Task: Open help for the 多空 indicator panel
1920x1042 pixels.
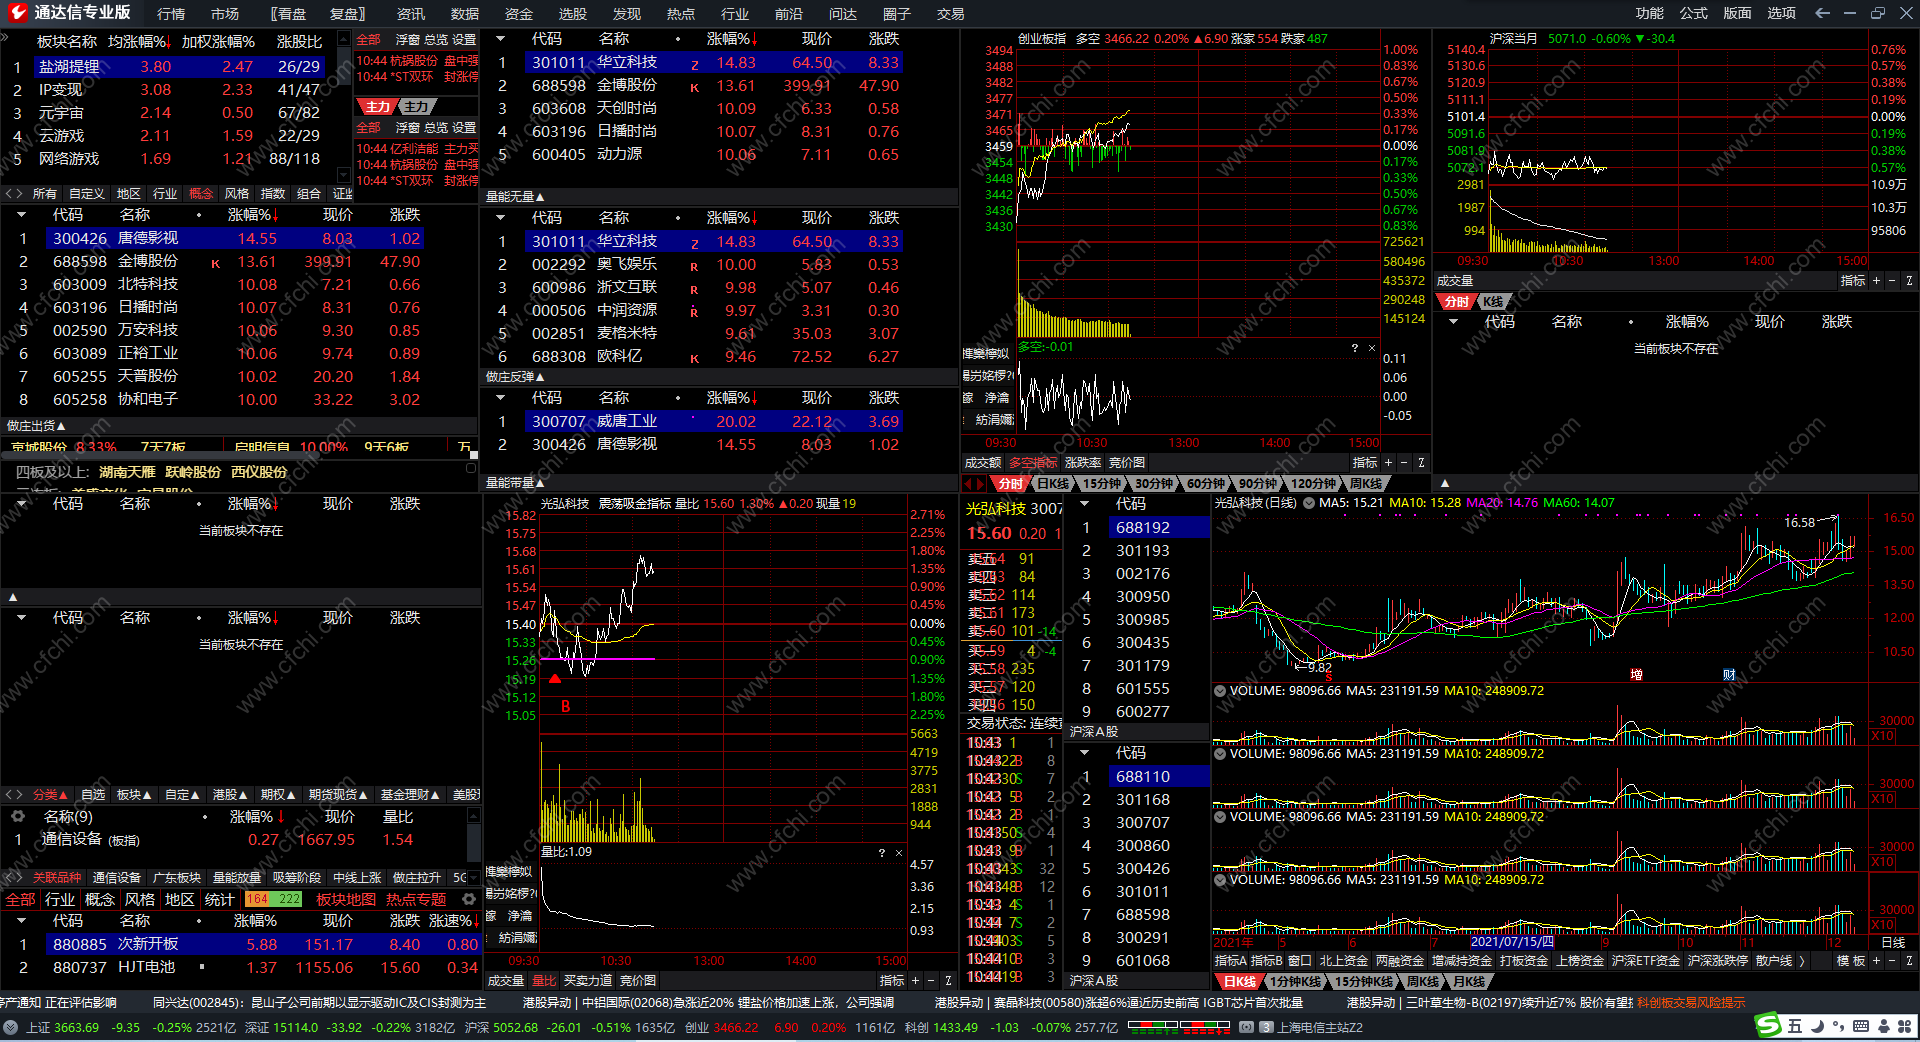Action: point(1355,348)
